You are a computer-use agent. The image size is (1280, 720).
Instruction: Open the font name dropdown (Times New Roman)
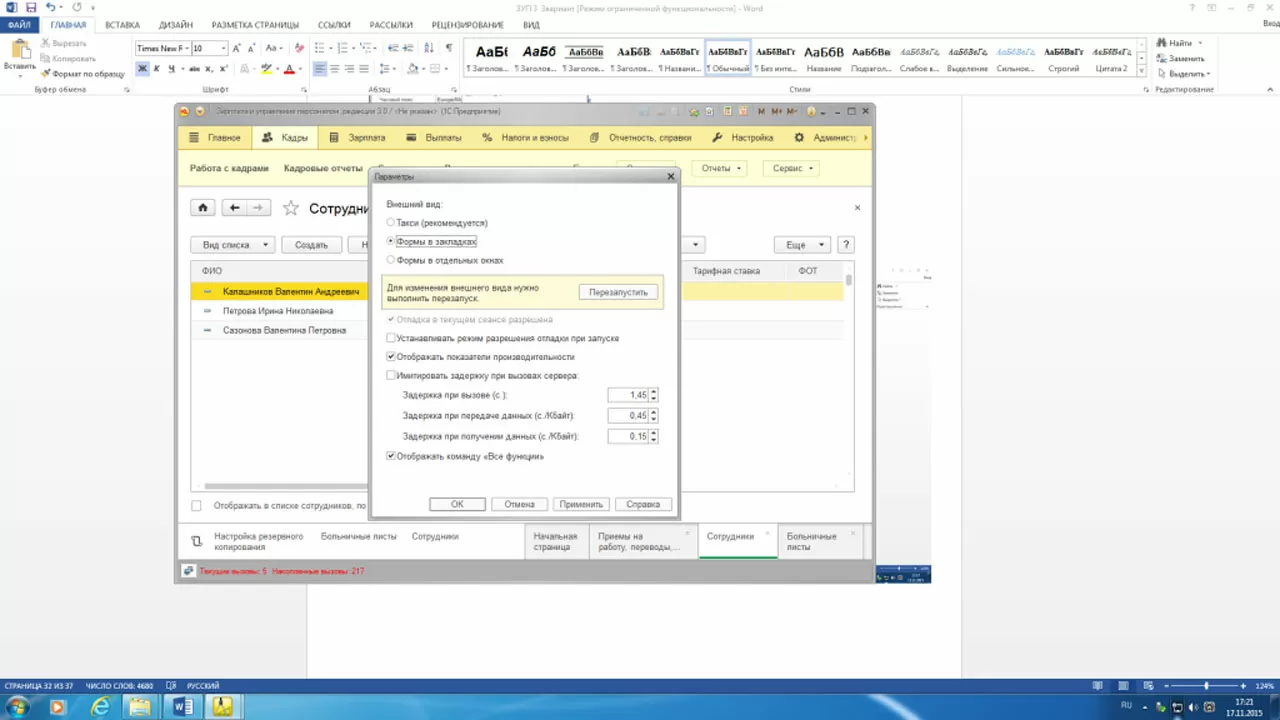[185, 48]
